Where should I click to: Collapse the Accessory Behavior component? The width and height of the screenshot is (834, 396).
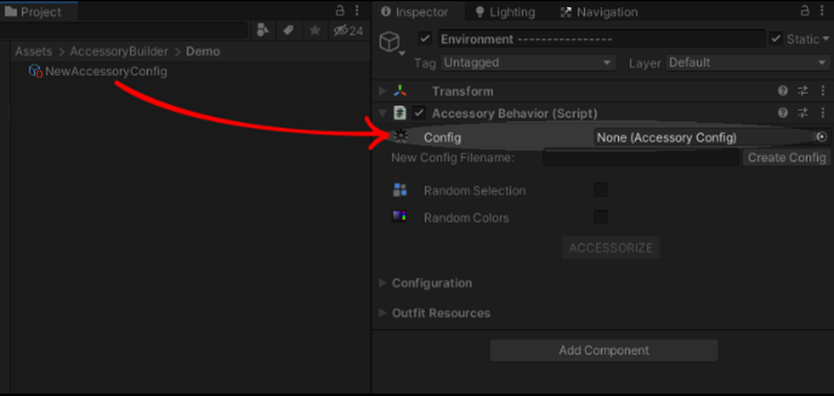click(382, 113)
